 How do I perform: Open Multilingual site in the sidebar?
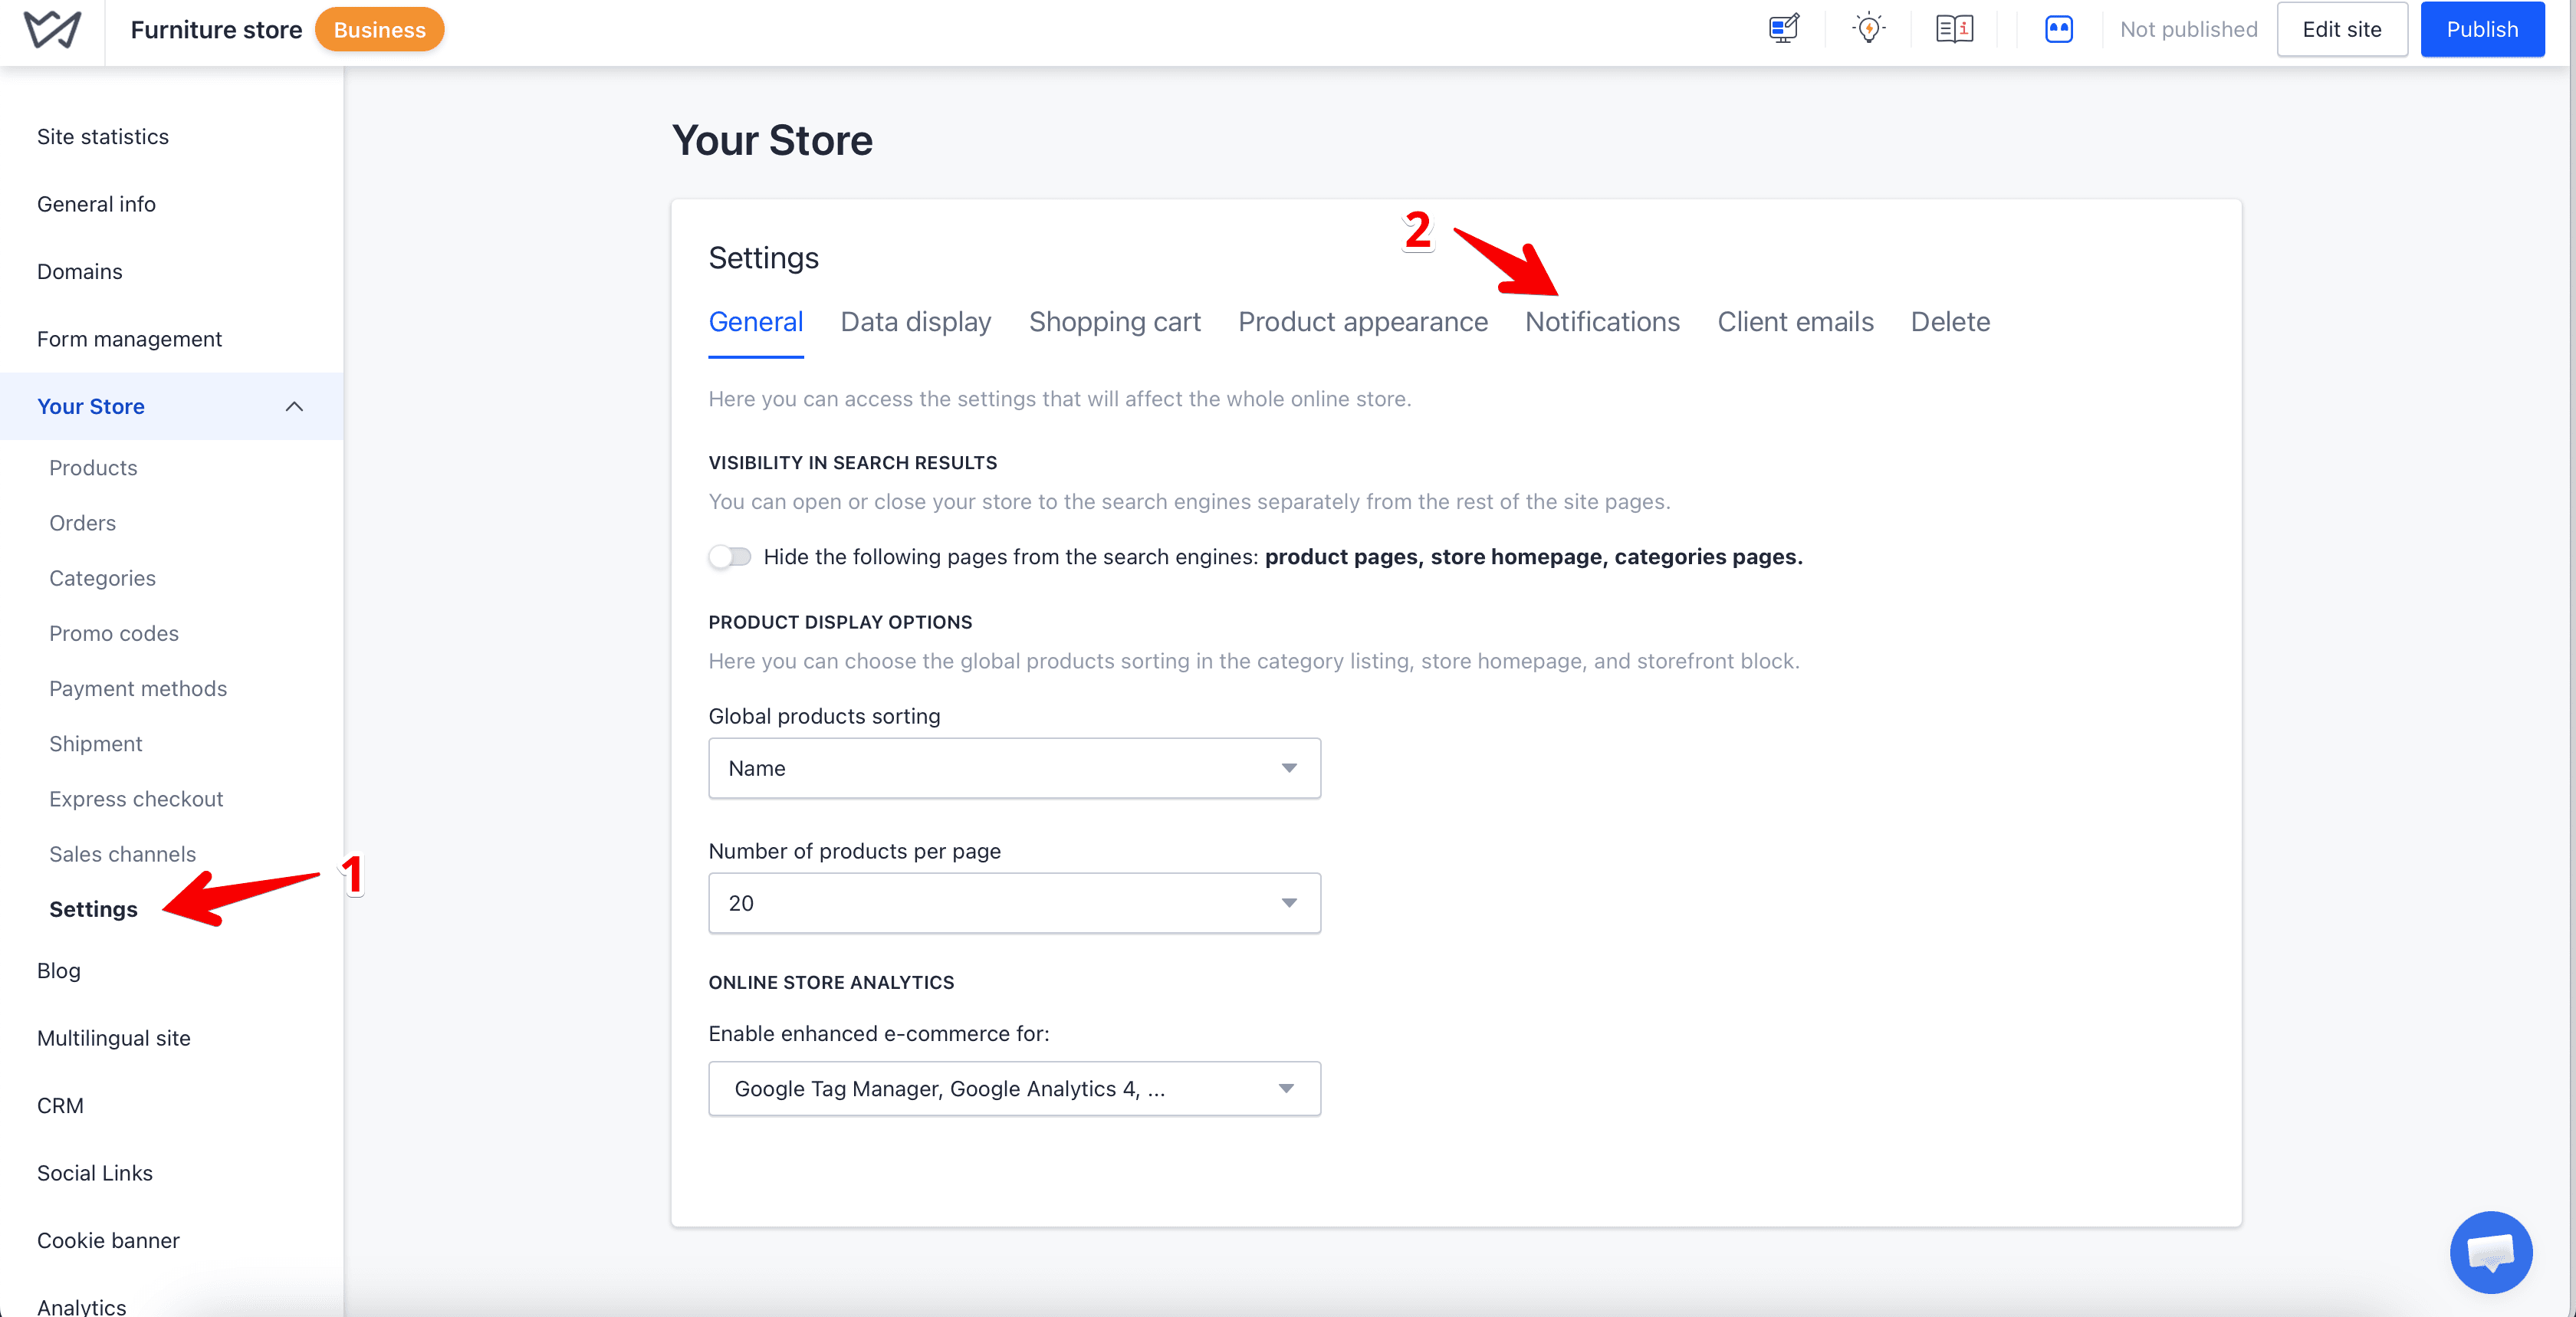click(x=114, y=1038)
